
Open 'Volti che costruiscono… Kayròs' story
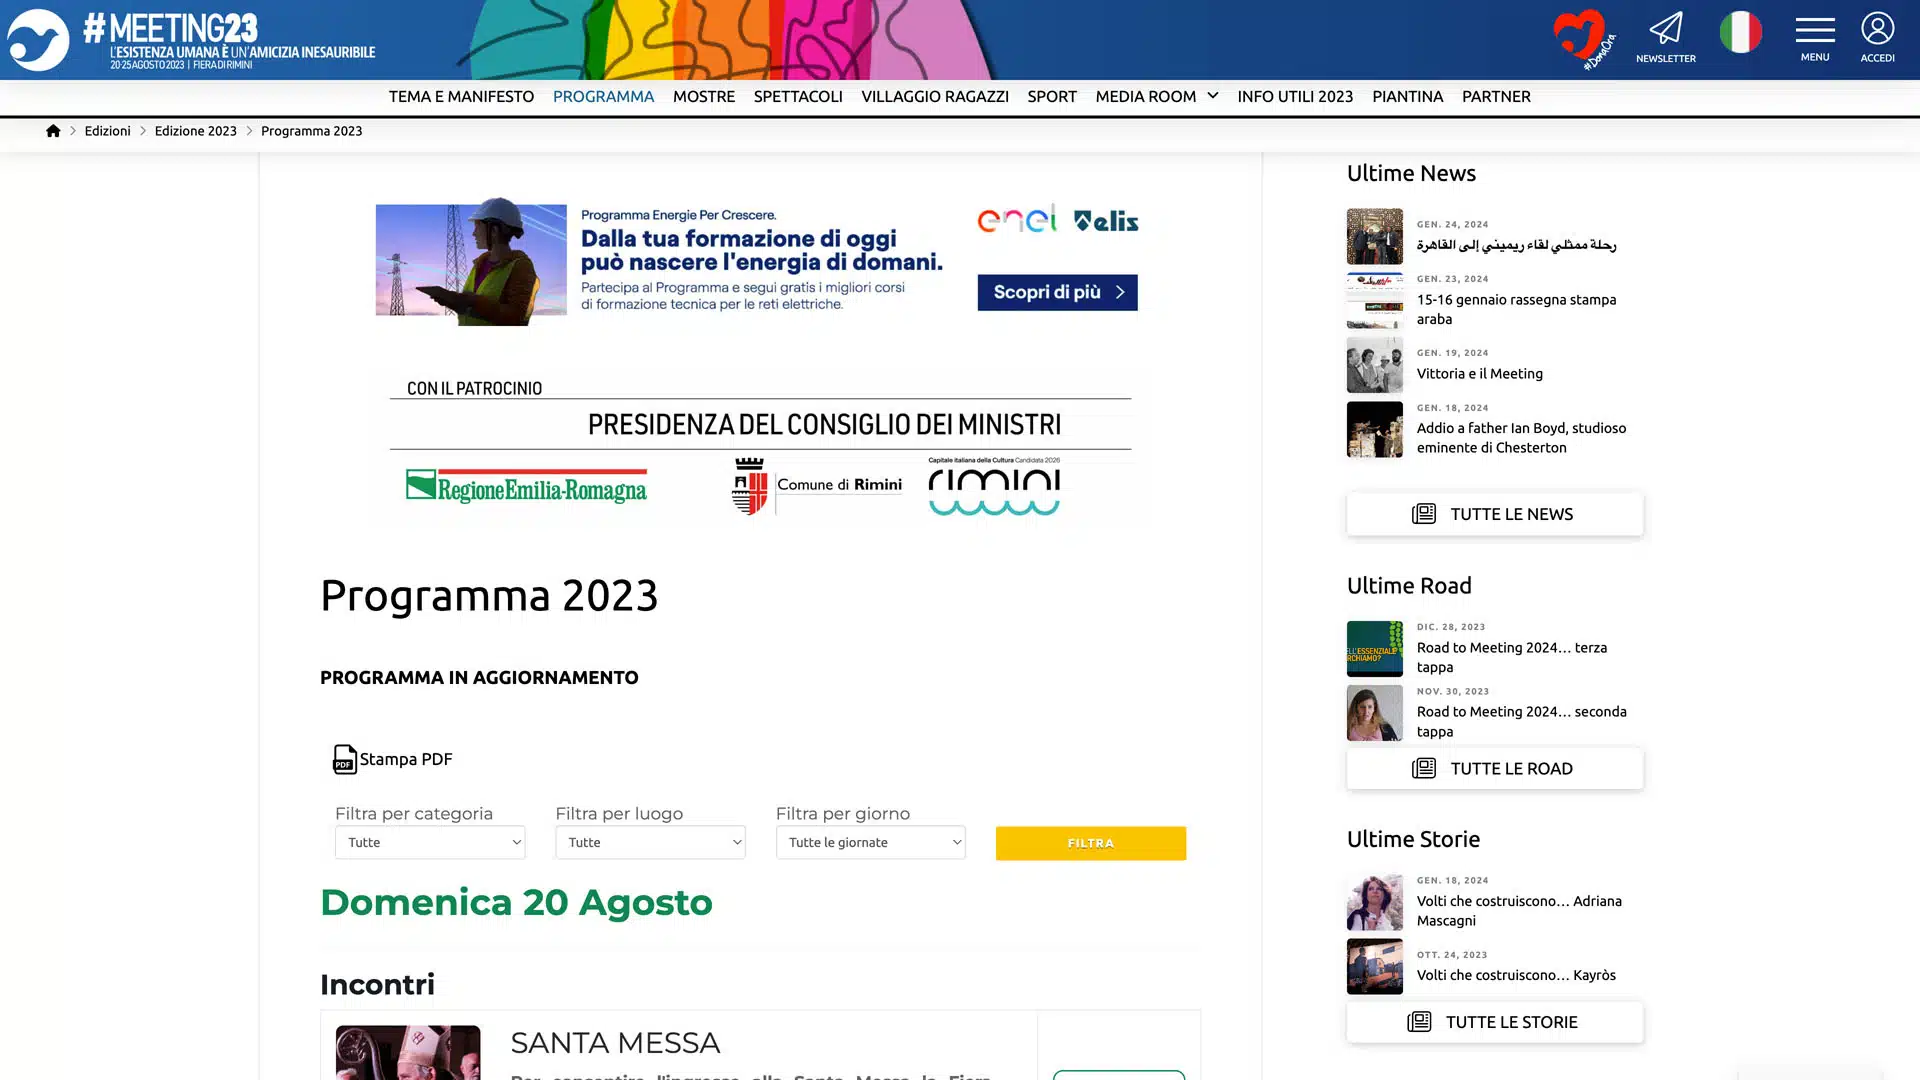coord(1516,975)
